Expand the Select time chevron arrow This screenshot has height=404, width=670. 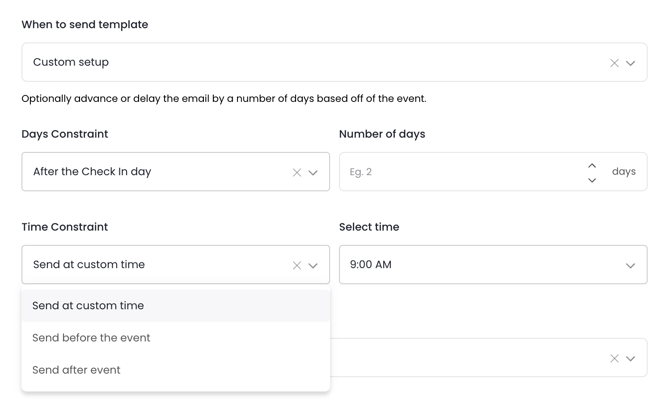631,266
